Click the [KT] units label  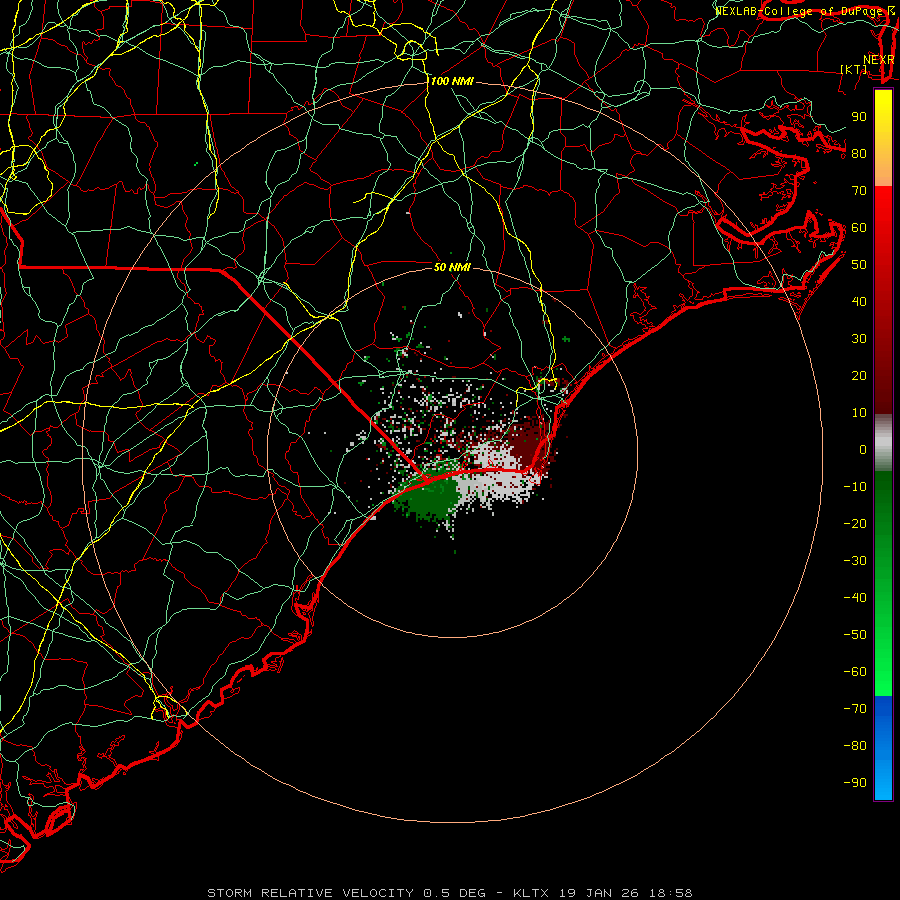(x=854, y=69)
